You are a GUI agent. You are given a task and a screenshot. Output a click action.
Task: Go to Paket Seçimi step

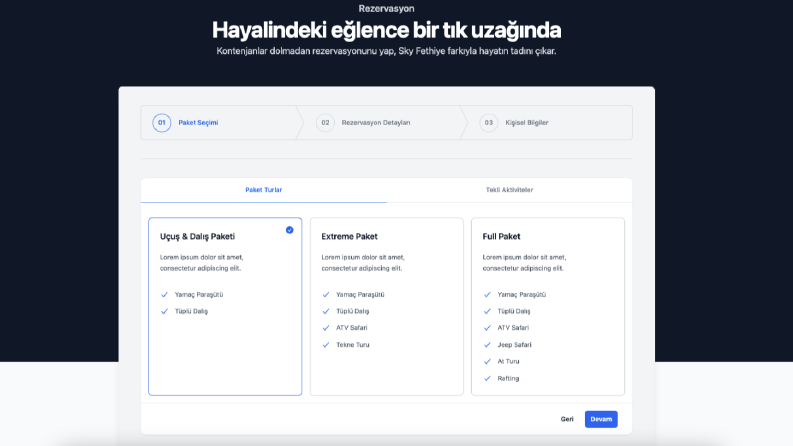pos(198,122)
